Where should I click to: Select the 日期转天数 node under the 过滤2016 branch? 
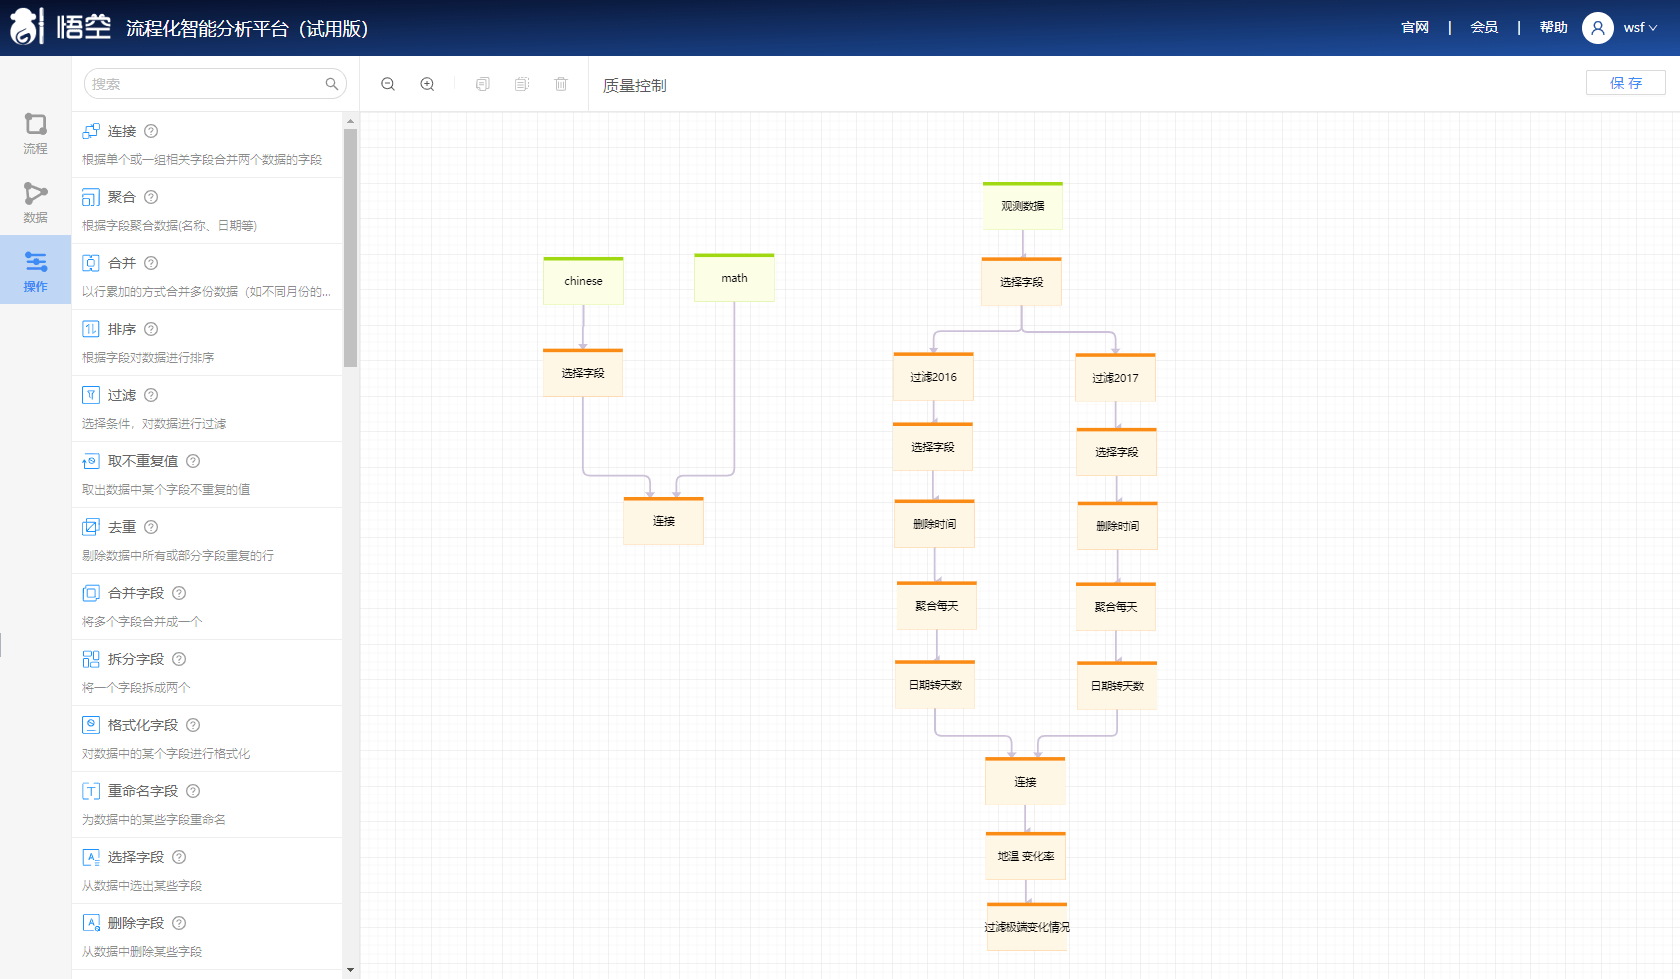click(935, 685)
